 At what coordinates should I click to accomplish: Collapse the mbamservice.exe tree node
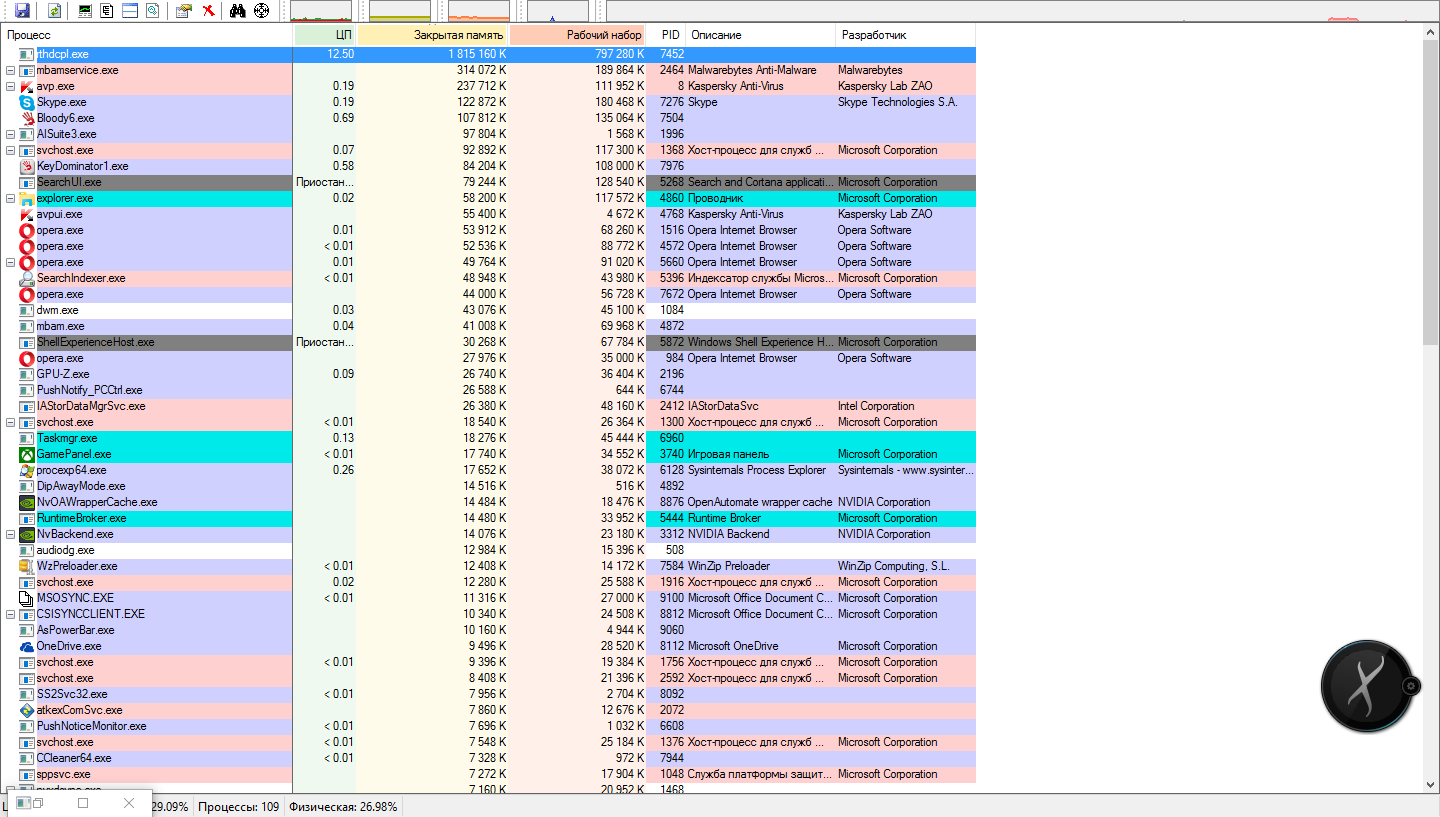pyautogui.click(x=10, y=70)
